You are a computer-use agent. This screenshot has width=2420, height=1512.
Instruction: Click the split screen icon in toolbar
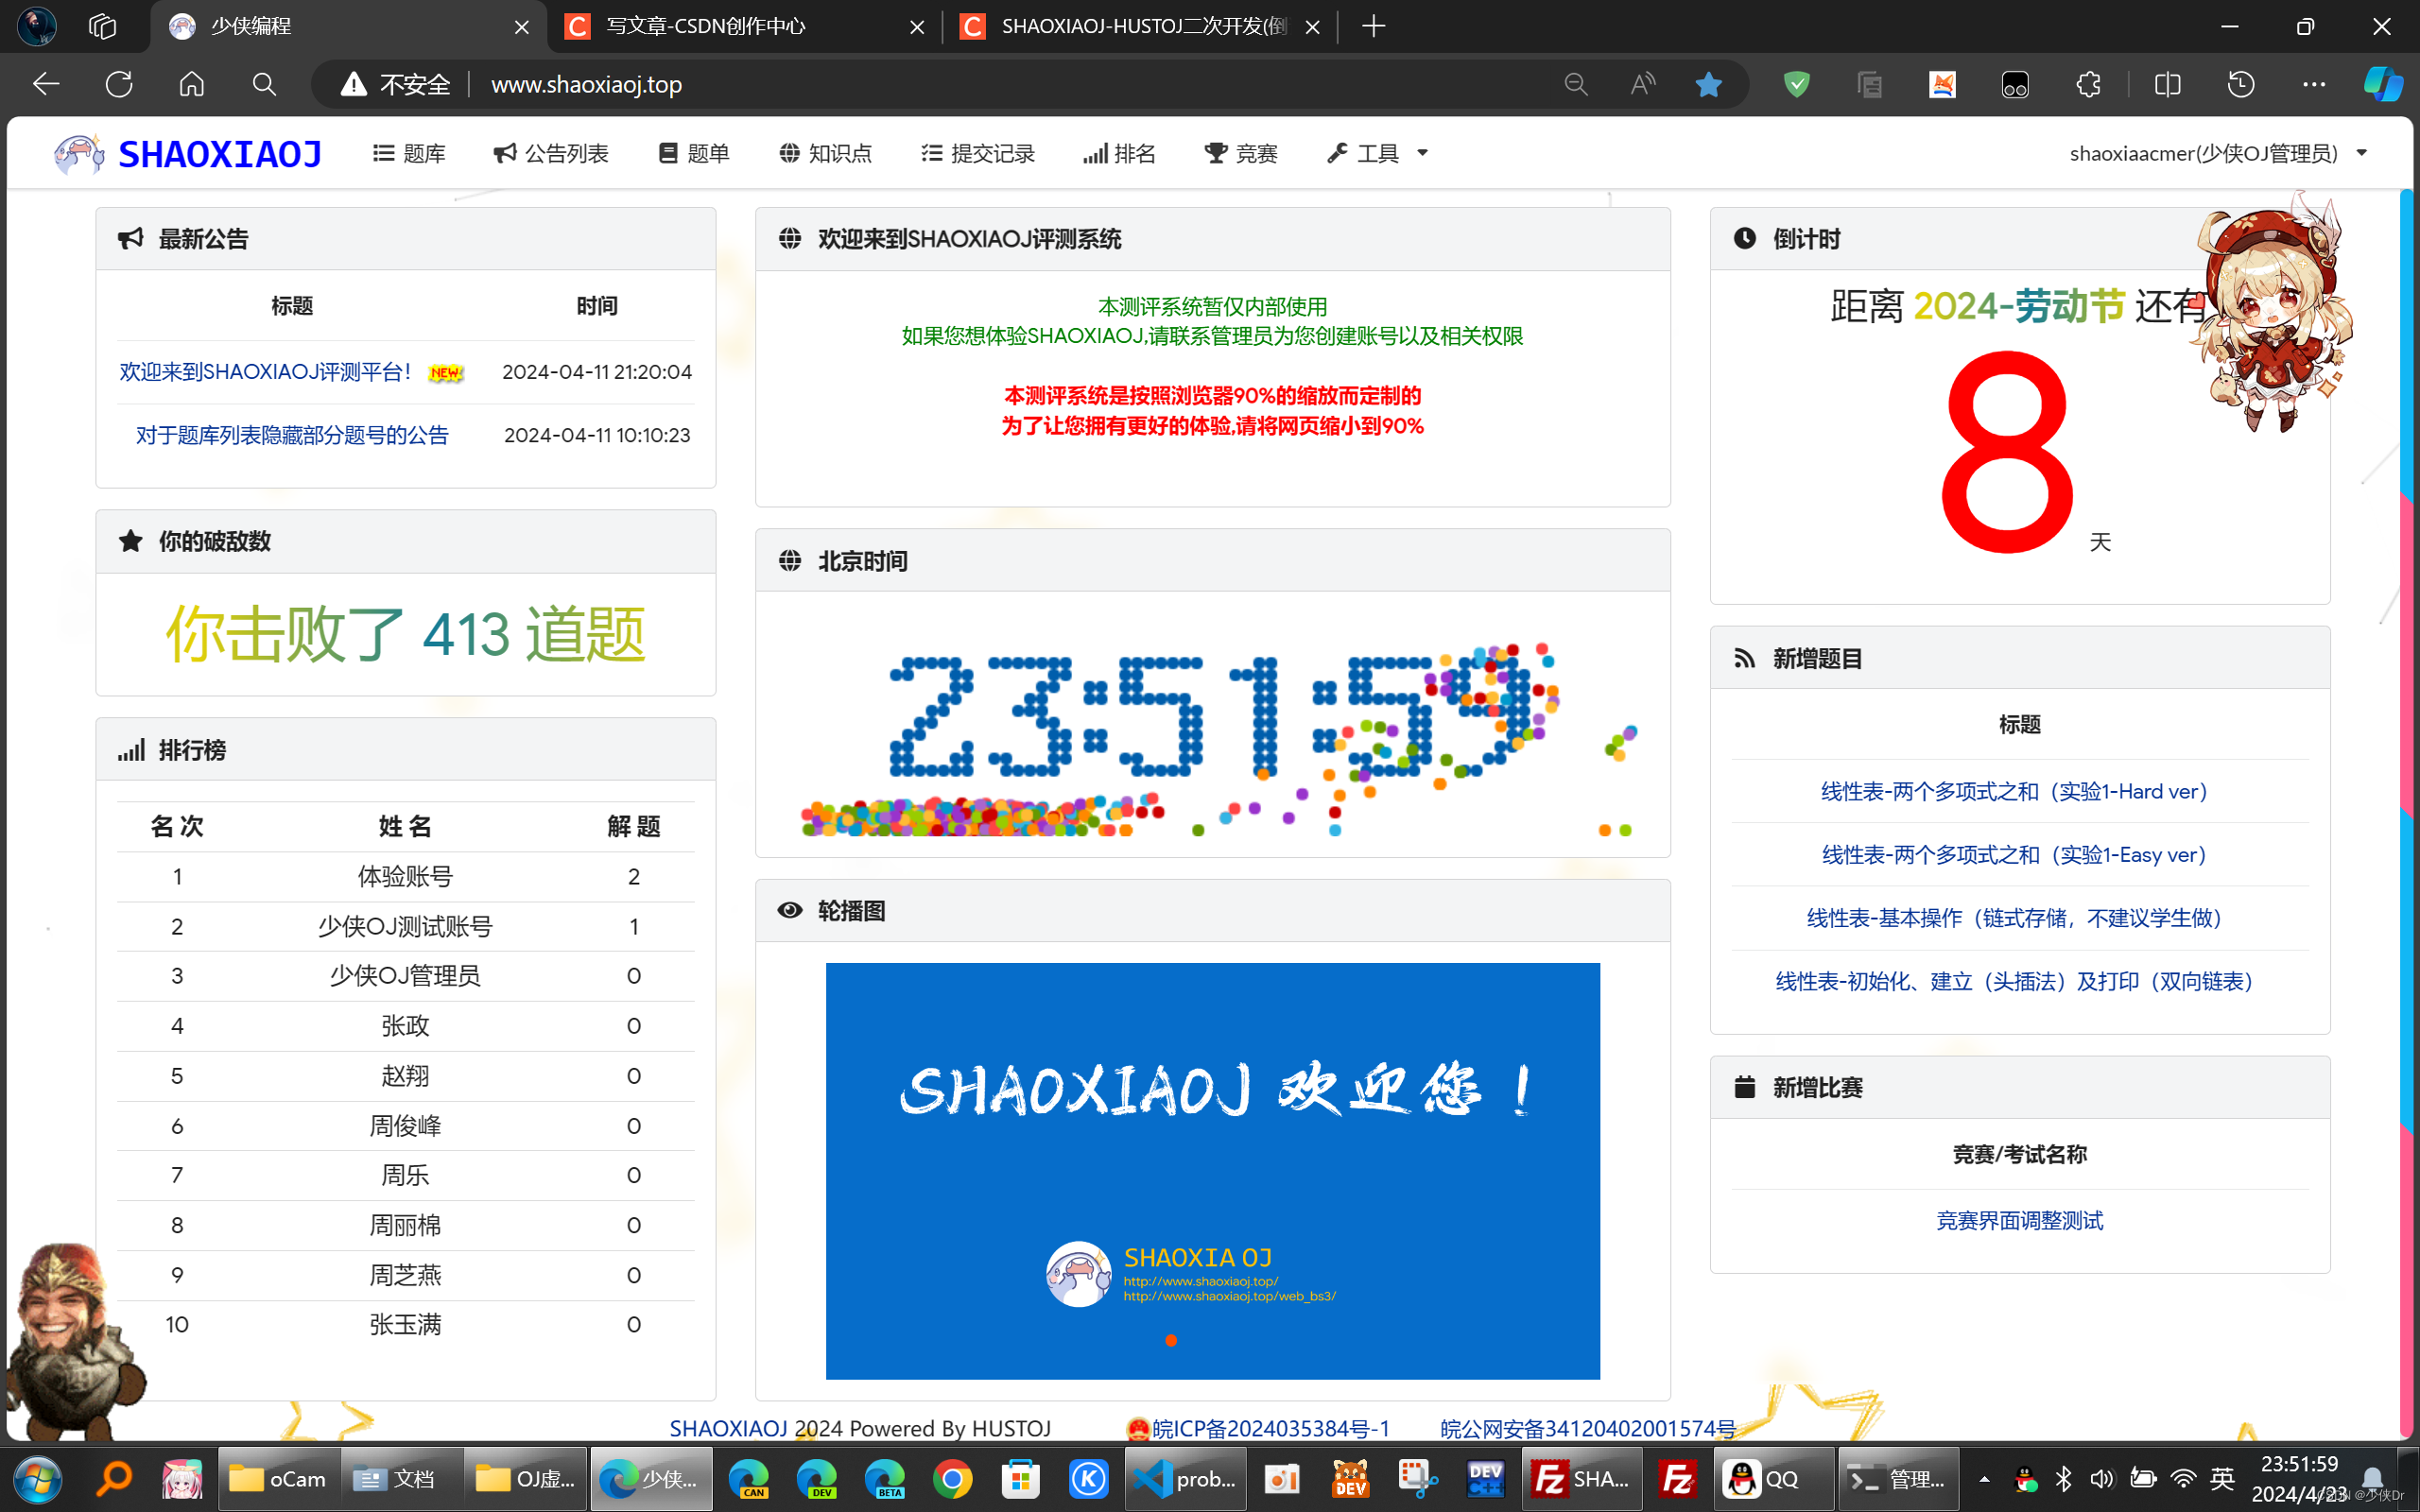click(x=2167, y=84)
